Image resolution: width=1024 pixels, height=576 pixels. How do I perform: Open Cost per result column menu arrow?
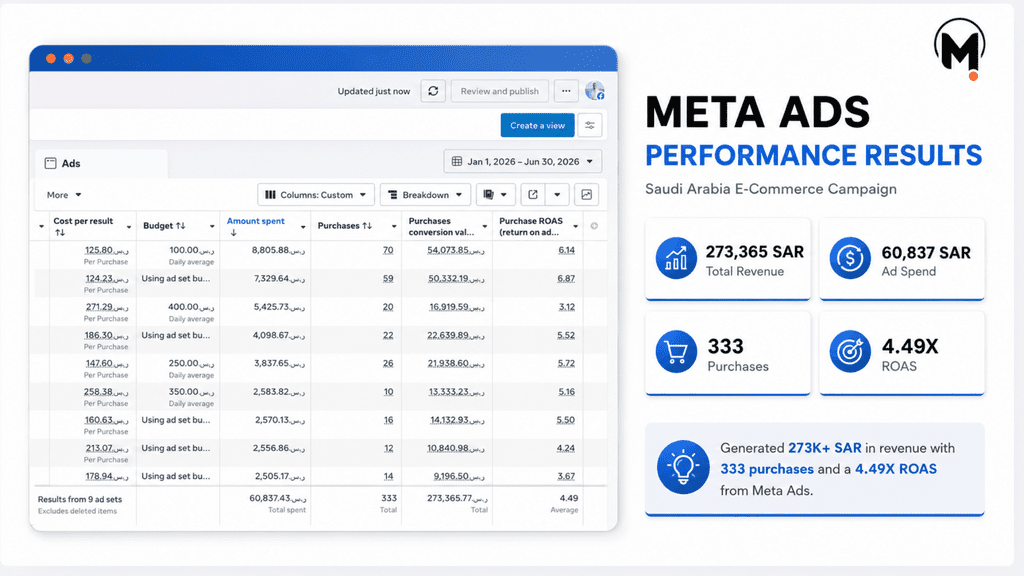pos(129,227)
